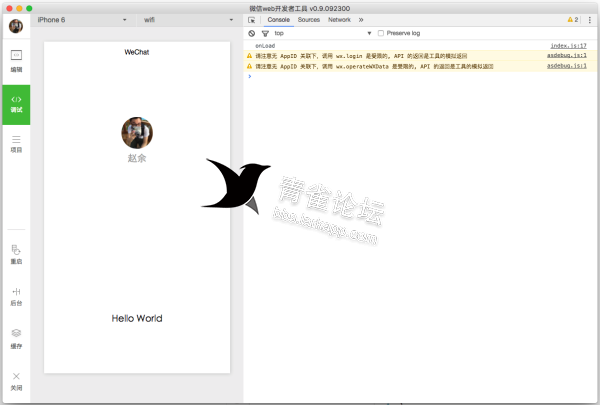Click the 重启 (Restart) sidebar icon
Screen dimensions: 600x405
click(x=16, y=255)
